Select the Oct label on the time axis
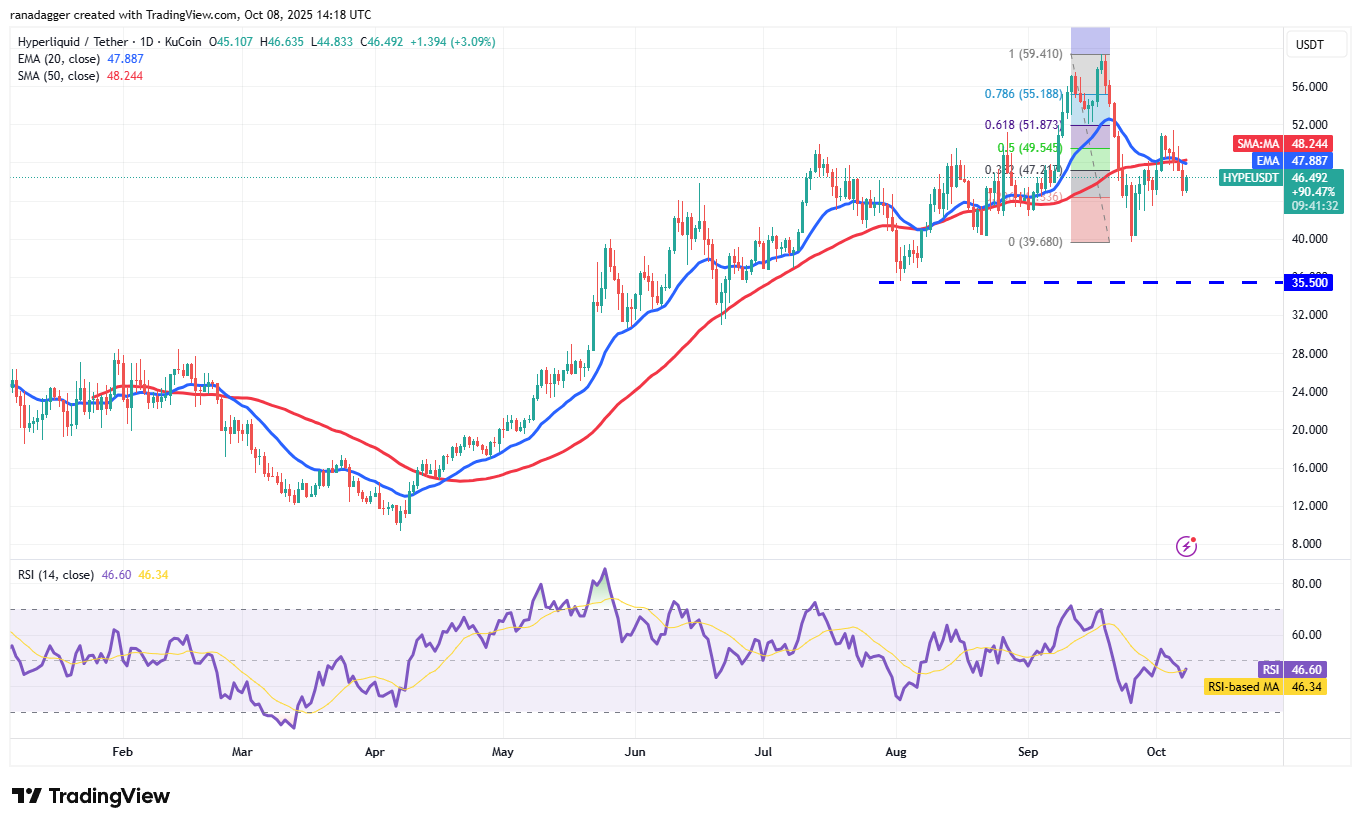This screenshot has width=1361, height=826. tap(1156, 752)
